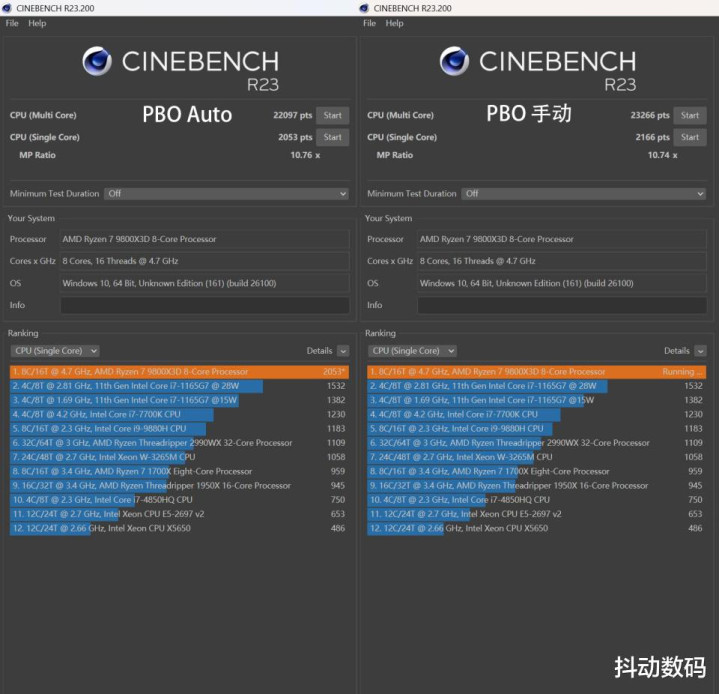The width and height of the screenshot is (719, 694).
Task: Select Ryzen 7 1700X row in left window
Action: coord(179,471)
